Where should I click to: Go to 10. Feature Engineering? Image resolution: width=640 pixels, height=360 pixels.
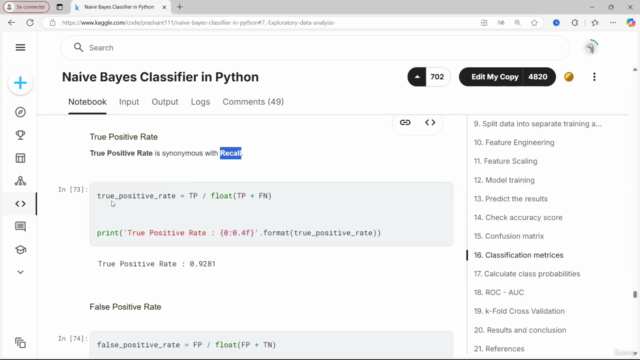tap(514, 142)
